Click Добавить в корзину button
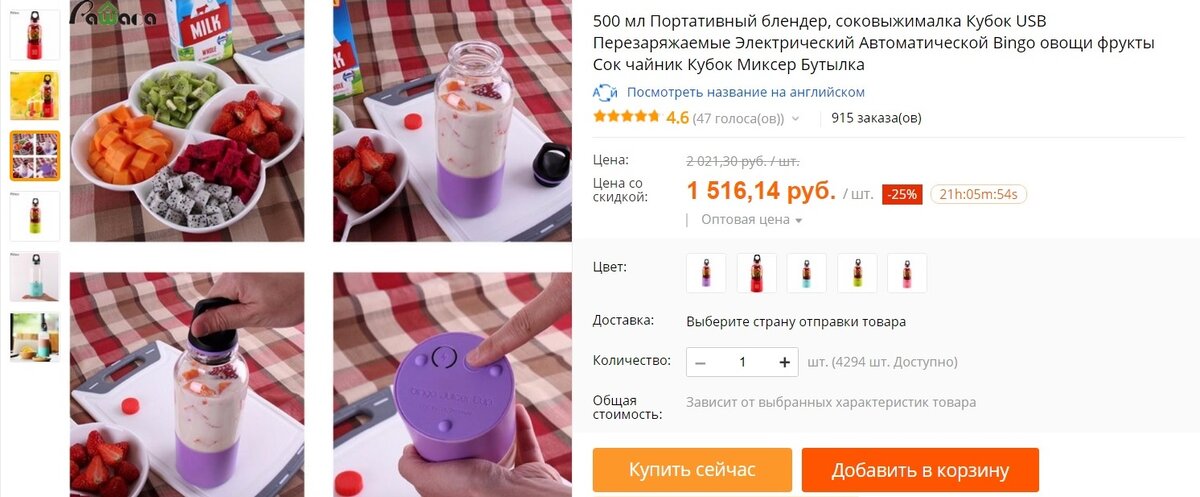1200x497 pixels. pos(920,470)
